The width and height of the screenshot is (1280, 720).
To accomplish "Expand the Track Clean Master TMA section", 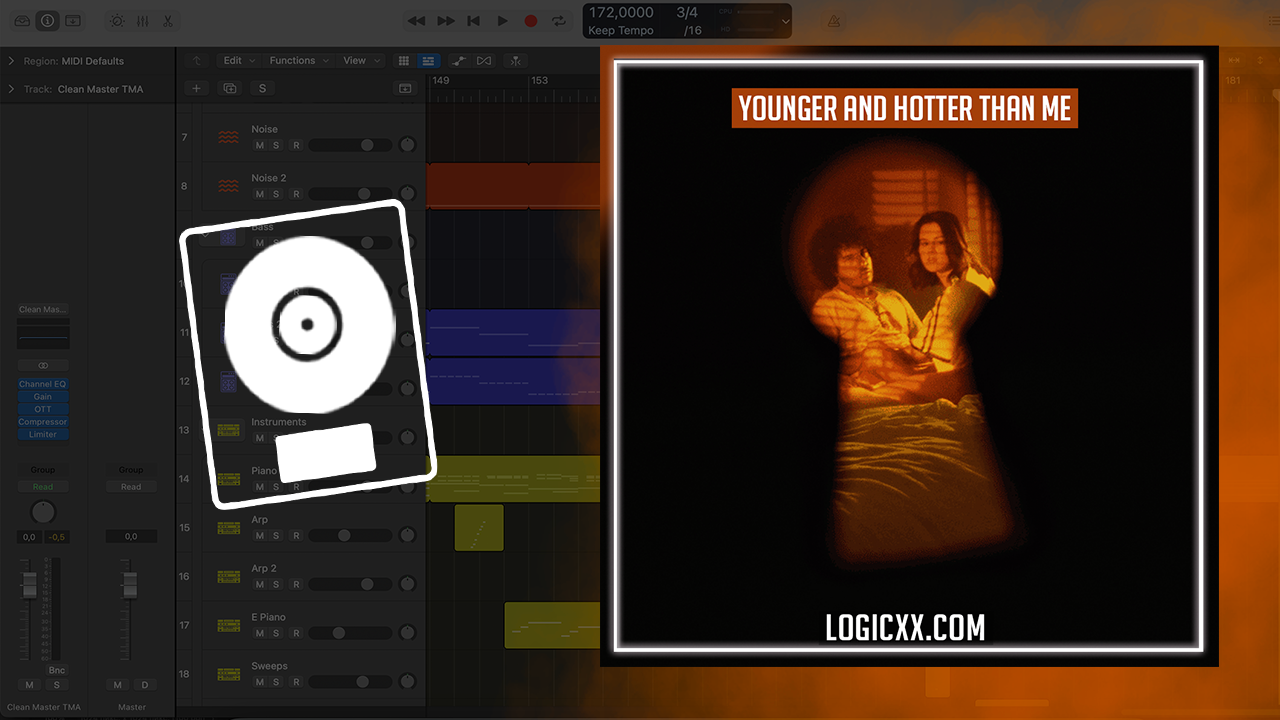I will point(12,89).
